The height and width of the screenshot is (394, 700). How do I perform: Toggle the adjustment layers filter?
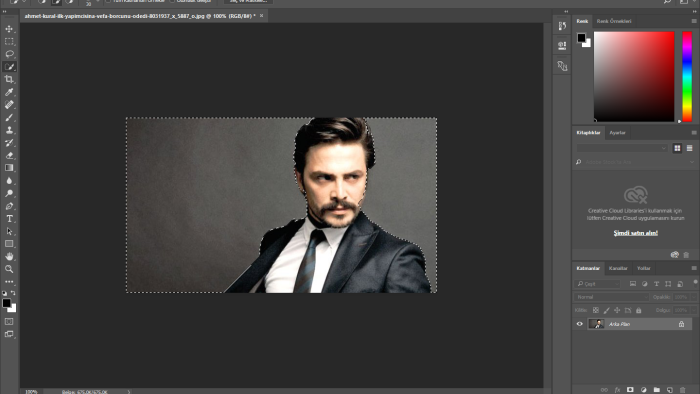(645, 284)
